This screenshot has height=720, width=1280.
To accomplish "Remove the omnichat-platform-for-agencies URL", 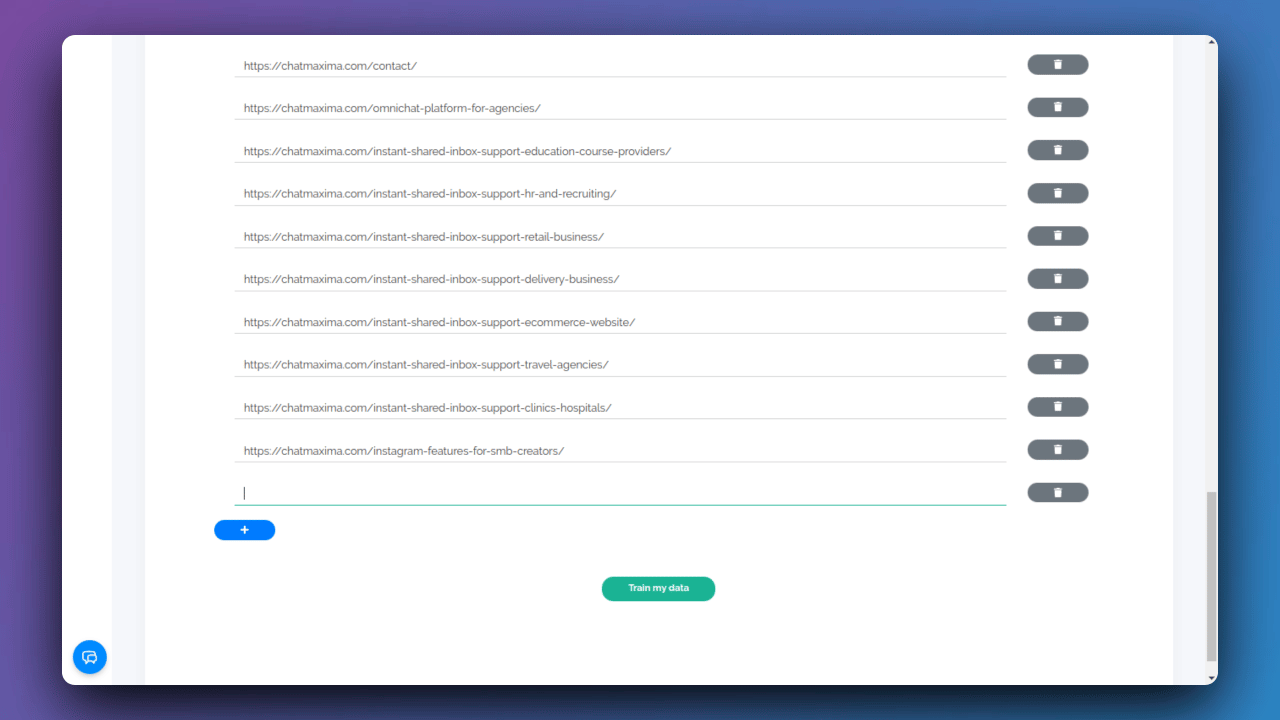I will 1057,107.
